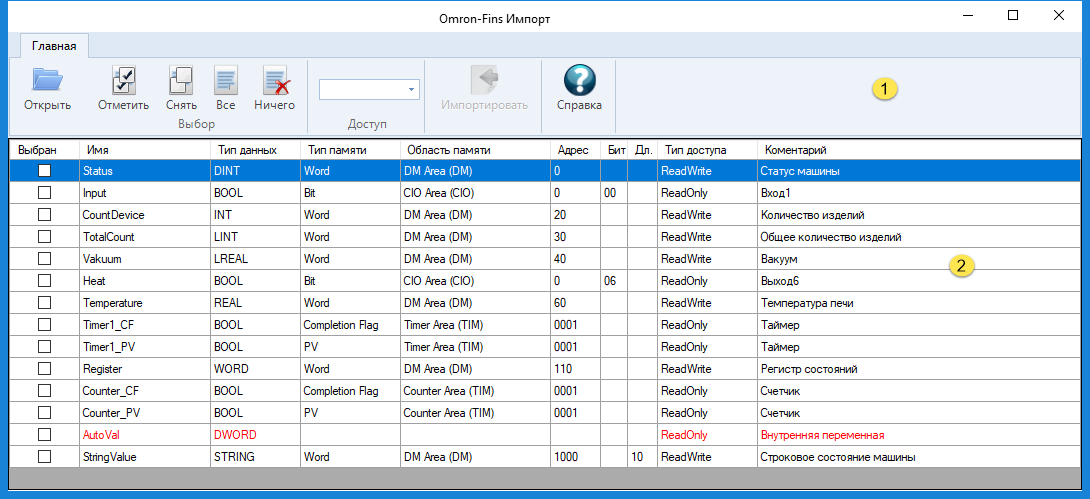
Task: Click the red ReadOnly access cell of AutoVal
Action: (x=708, y=435)
